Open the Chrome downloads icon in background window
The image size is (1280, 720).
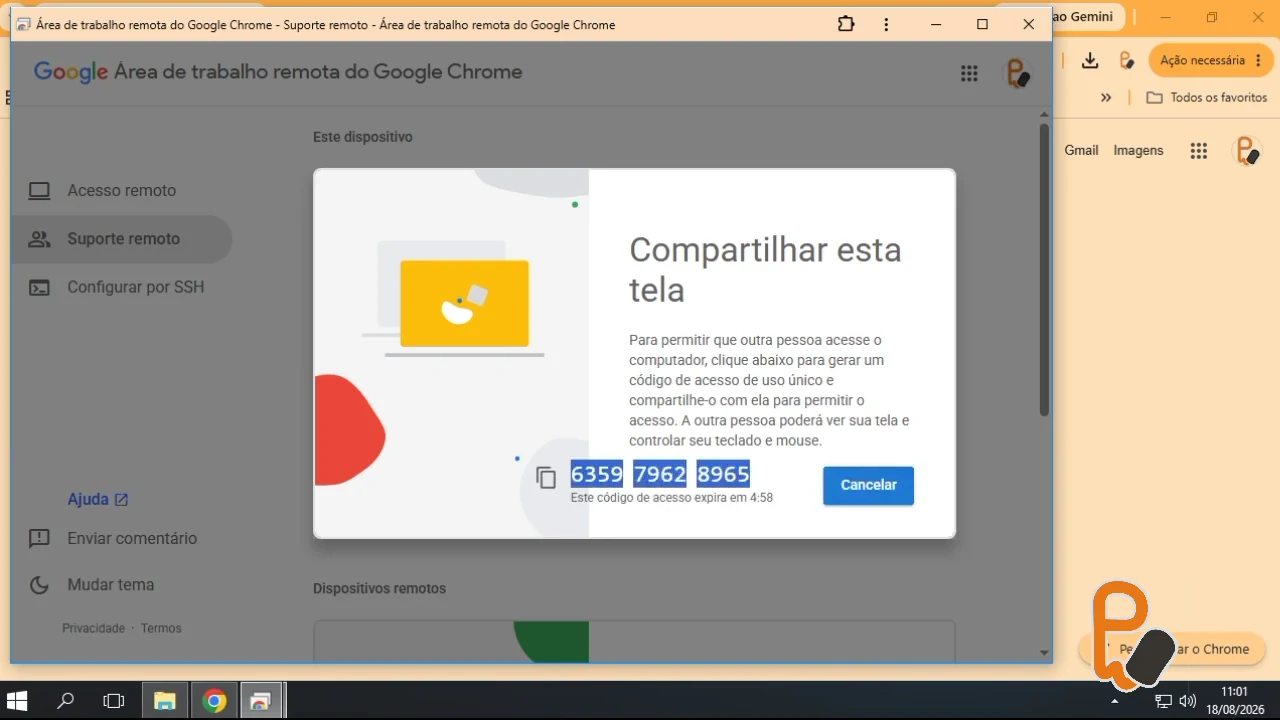[1090, 60]
